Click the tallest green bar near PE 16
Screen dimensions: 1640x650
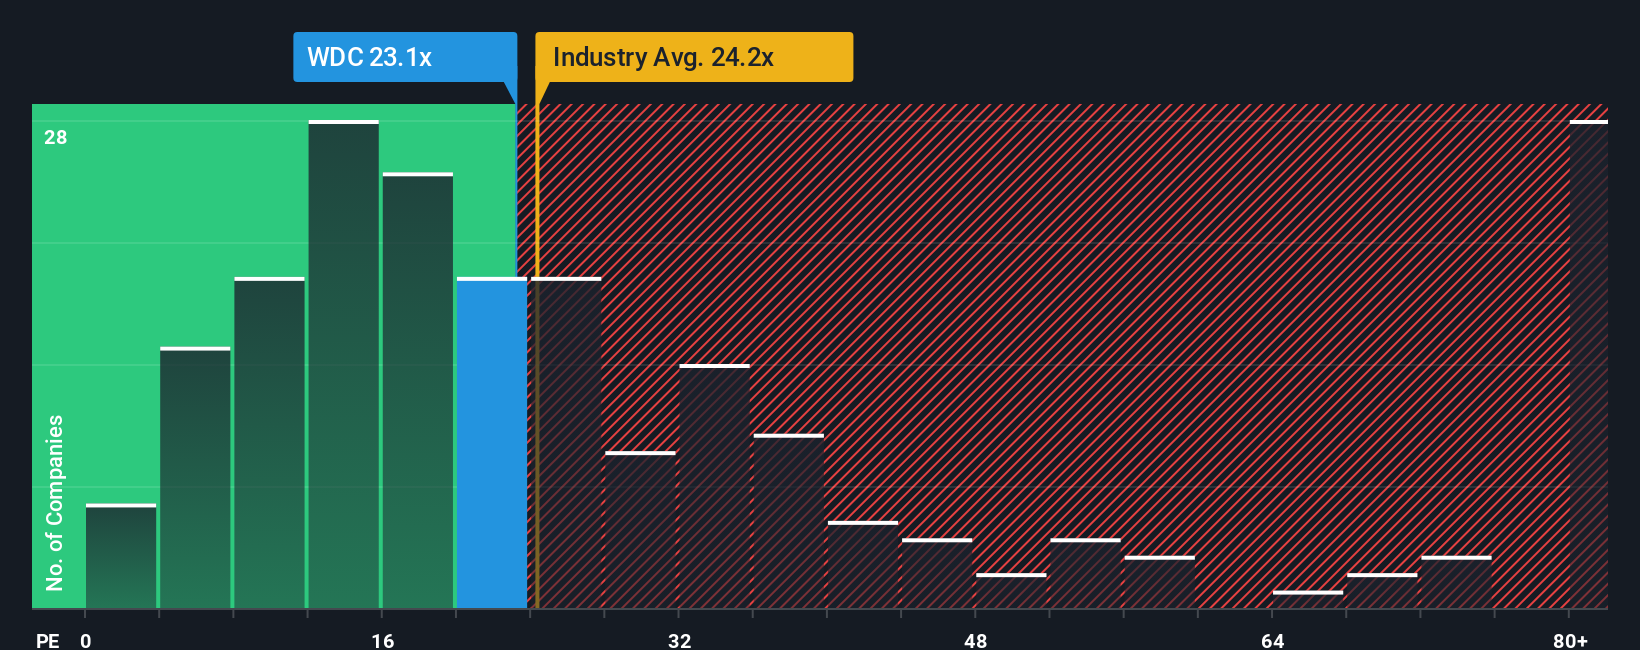tap(344, 364)
